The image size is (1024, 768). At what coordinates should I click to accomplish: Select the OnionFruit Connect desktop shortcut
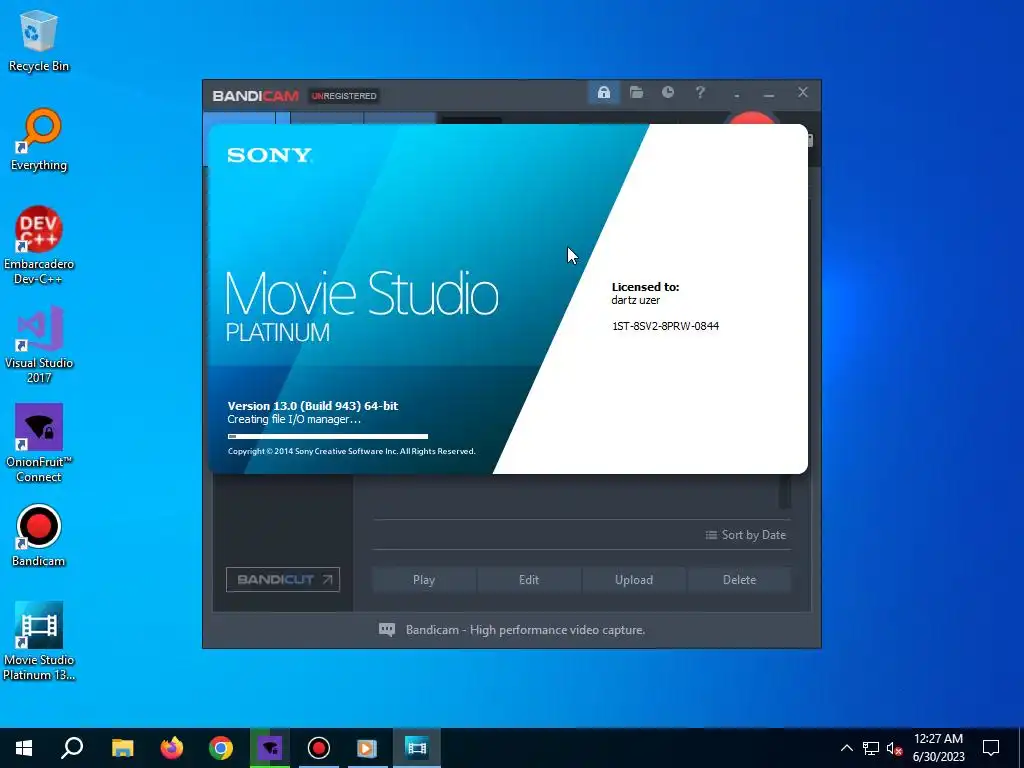tap(39, 443)
